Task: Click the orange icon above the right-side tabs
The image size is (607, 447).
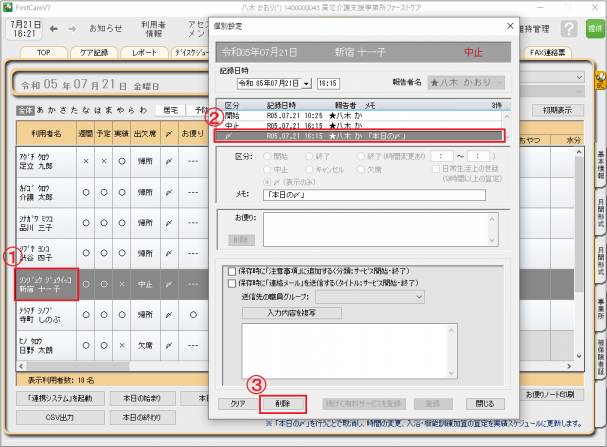Action: 599,76
